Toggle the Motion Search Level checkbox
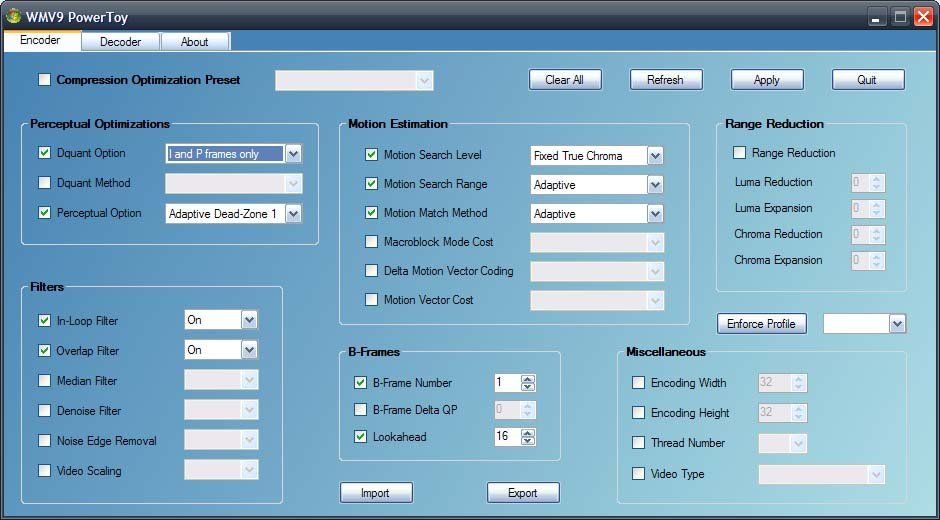Image resolution: width=940 pixels, height=520 pixels. (372, 155)
